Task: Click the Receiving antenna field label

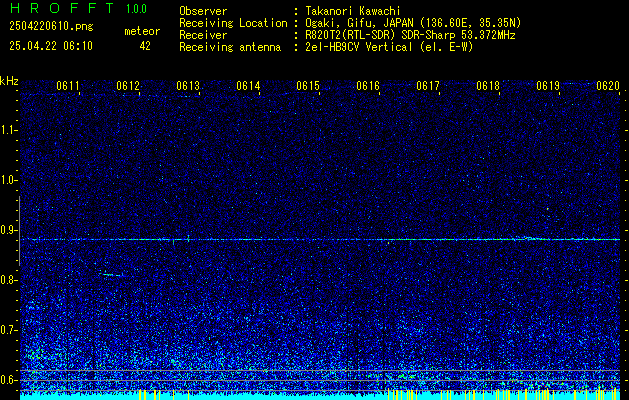Action: [x=230, y=47]
